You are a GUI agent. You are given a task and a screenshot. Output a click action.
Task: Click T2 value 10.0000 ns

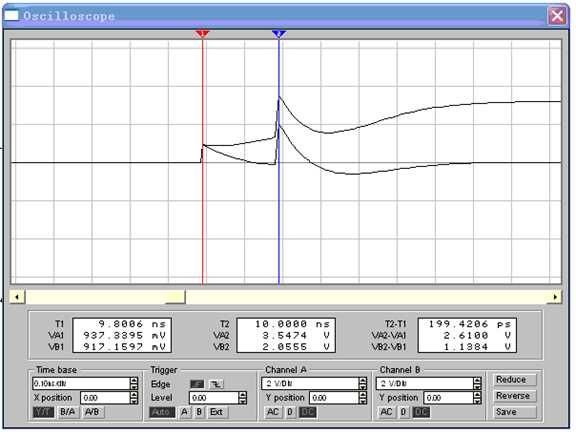(x=292, y=324)
